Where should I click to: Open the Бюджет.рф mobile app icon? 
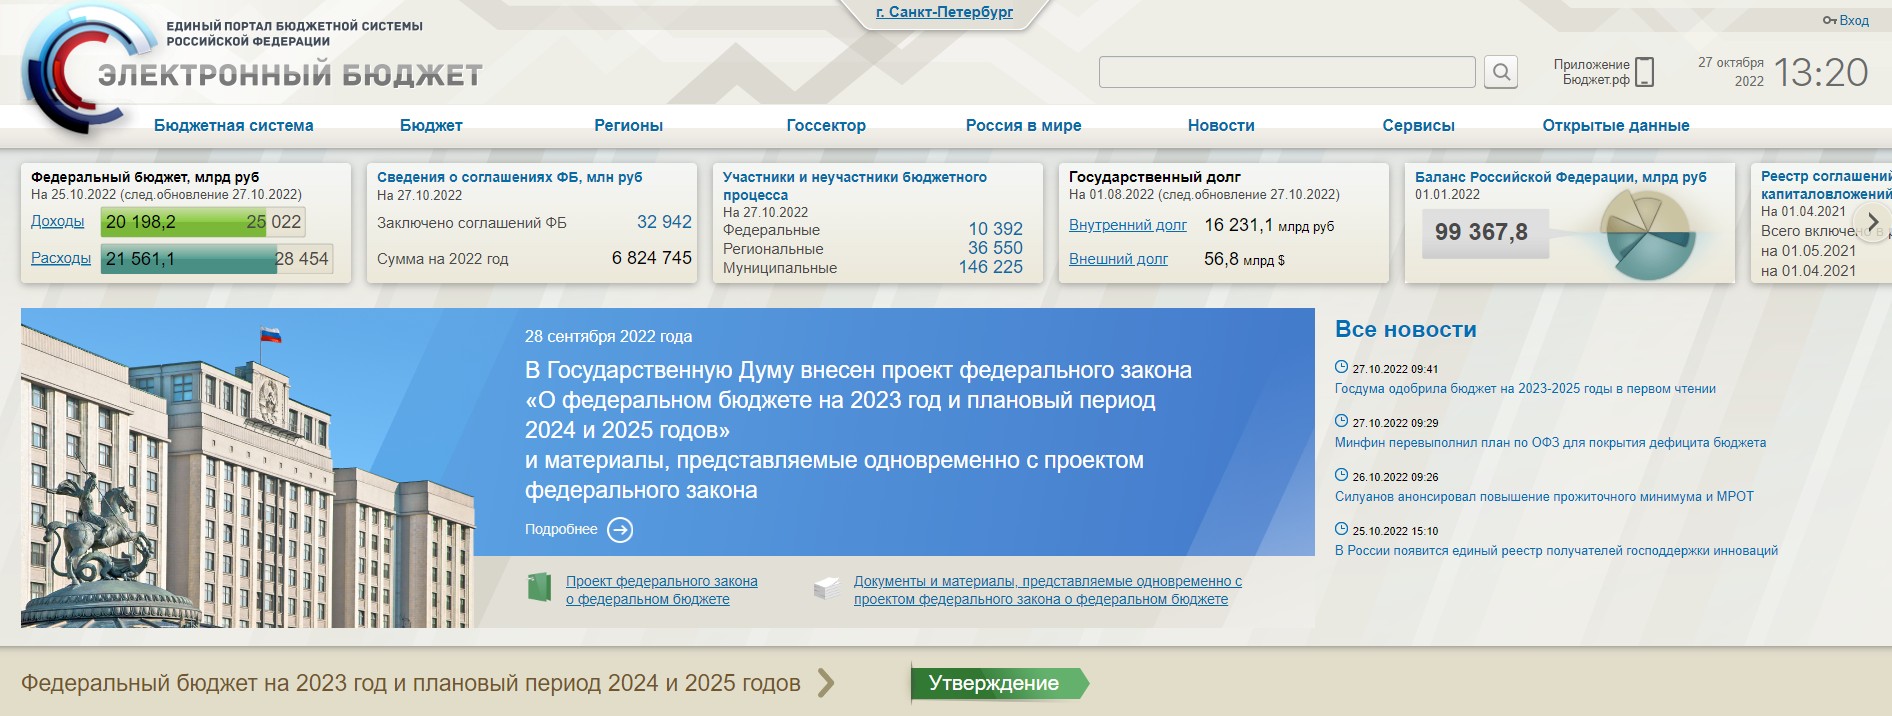(x=1644, y=72)
